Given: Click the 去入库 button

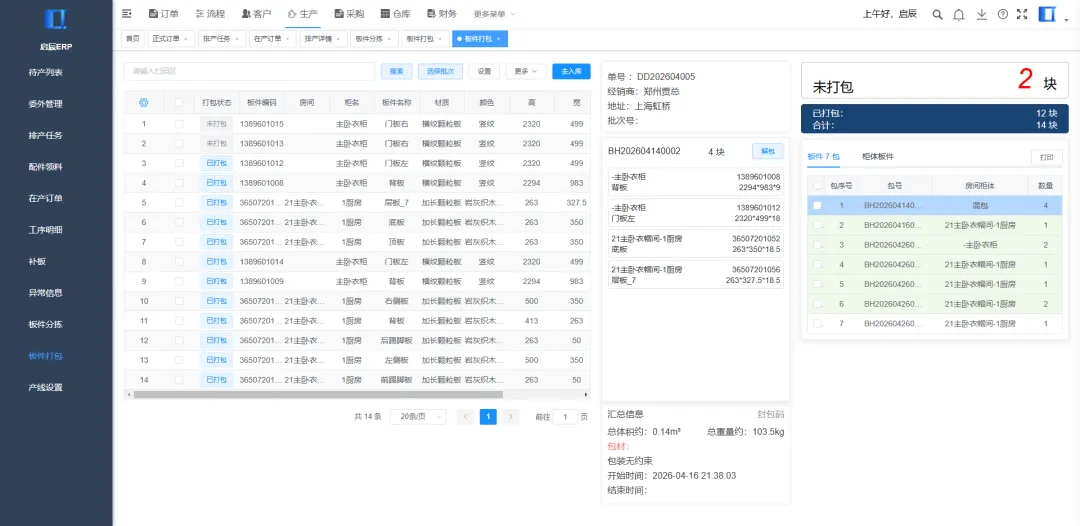Looking at the screenshot, I should point(571,71).
